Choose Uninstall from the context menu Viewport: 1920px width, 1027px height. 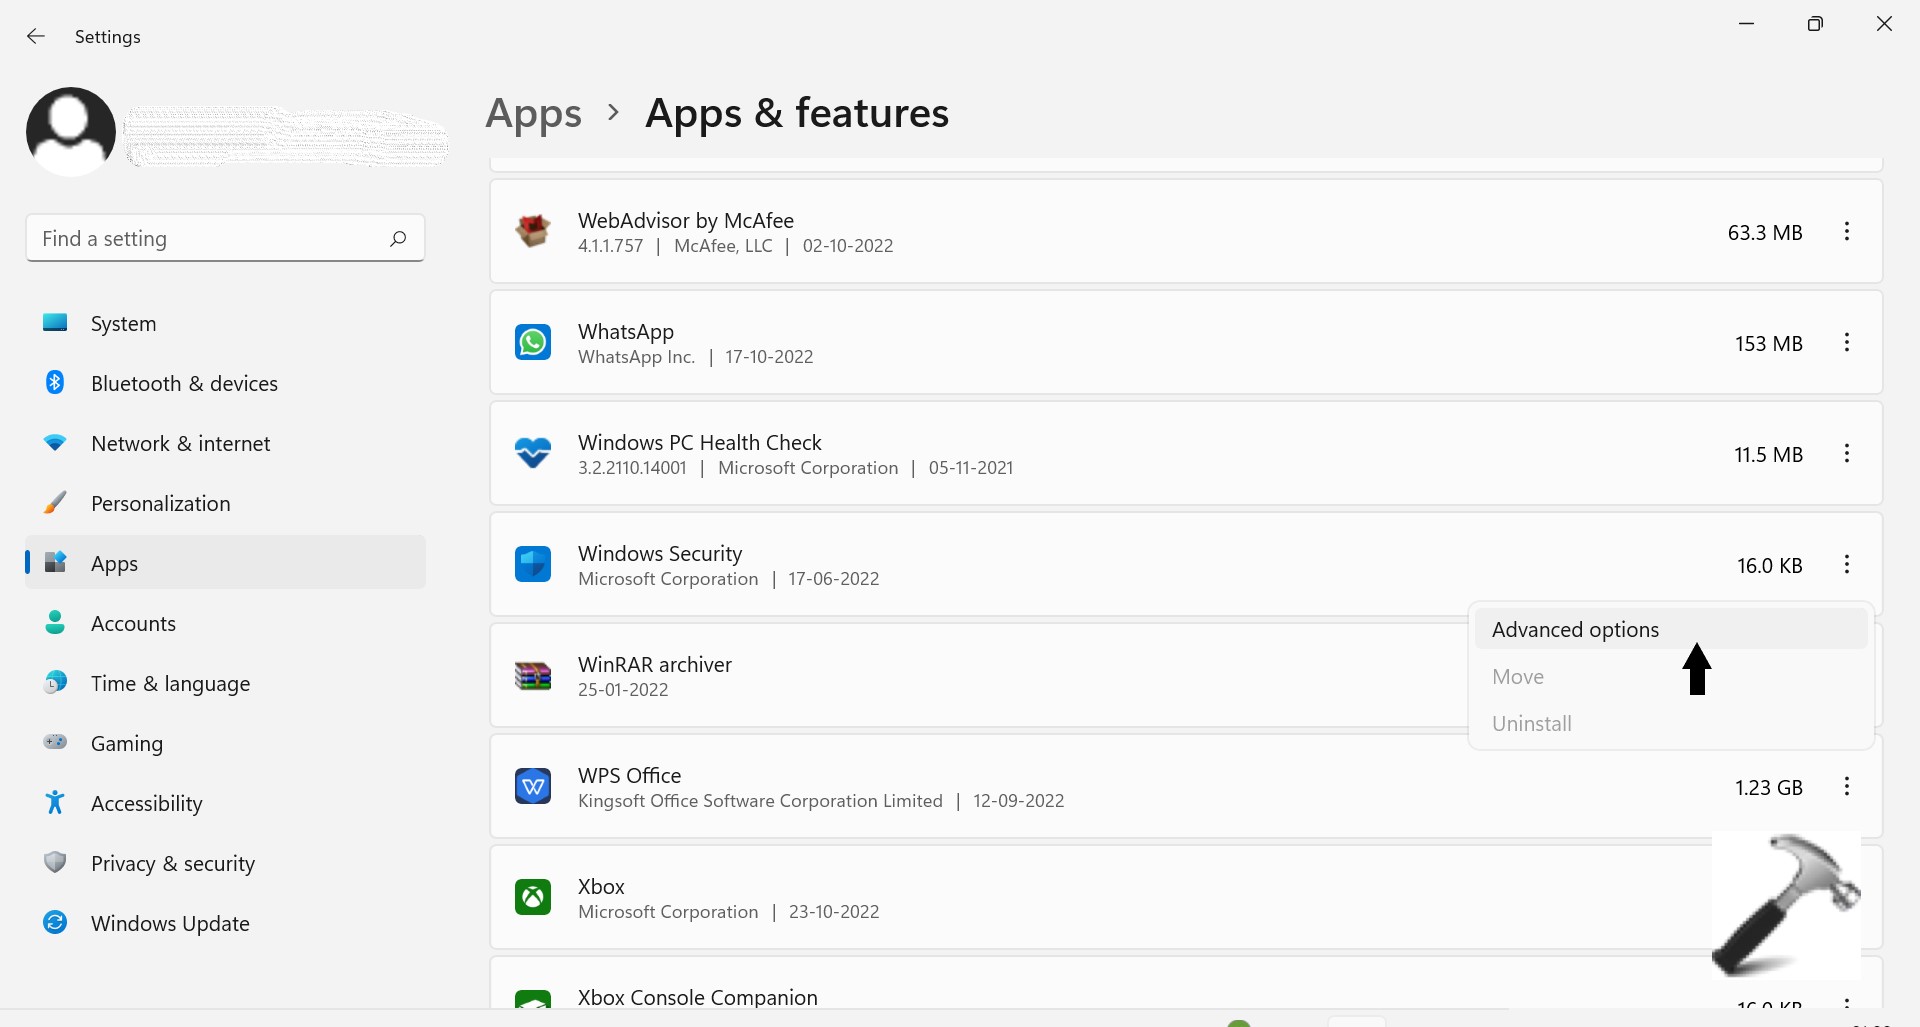pyautogui.click(x=1531, y=724)
